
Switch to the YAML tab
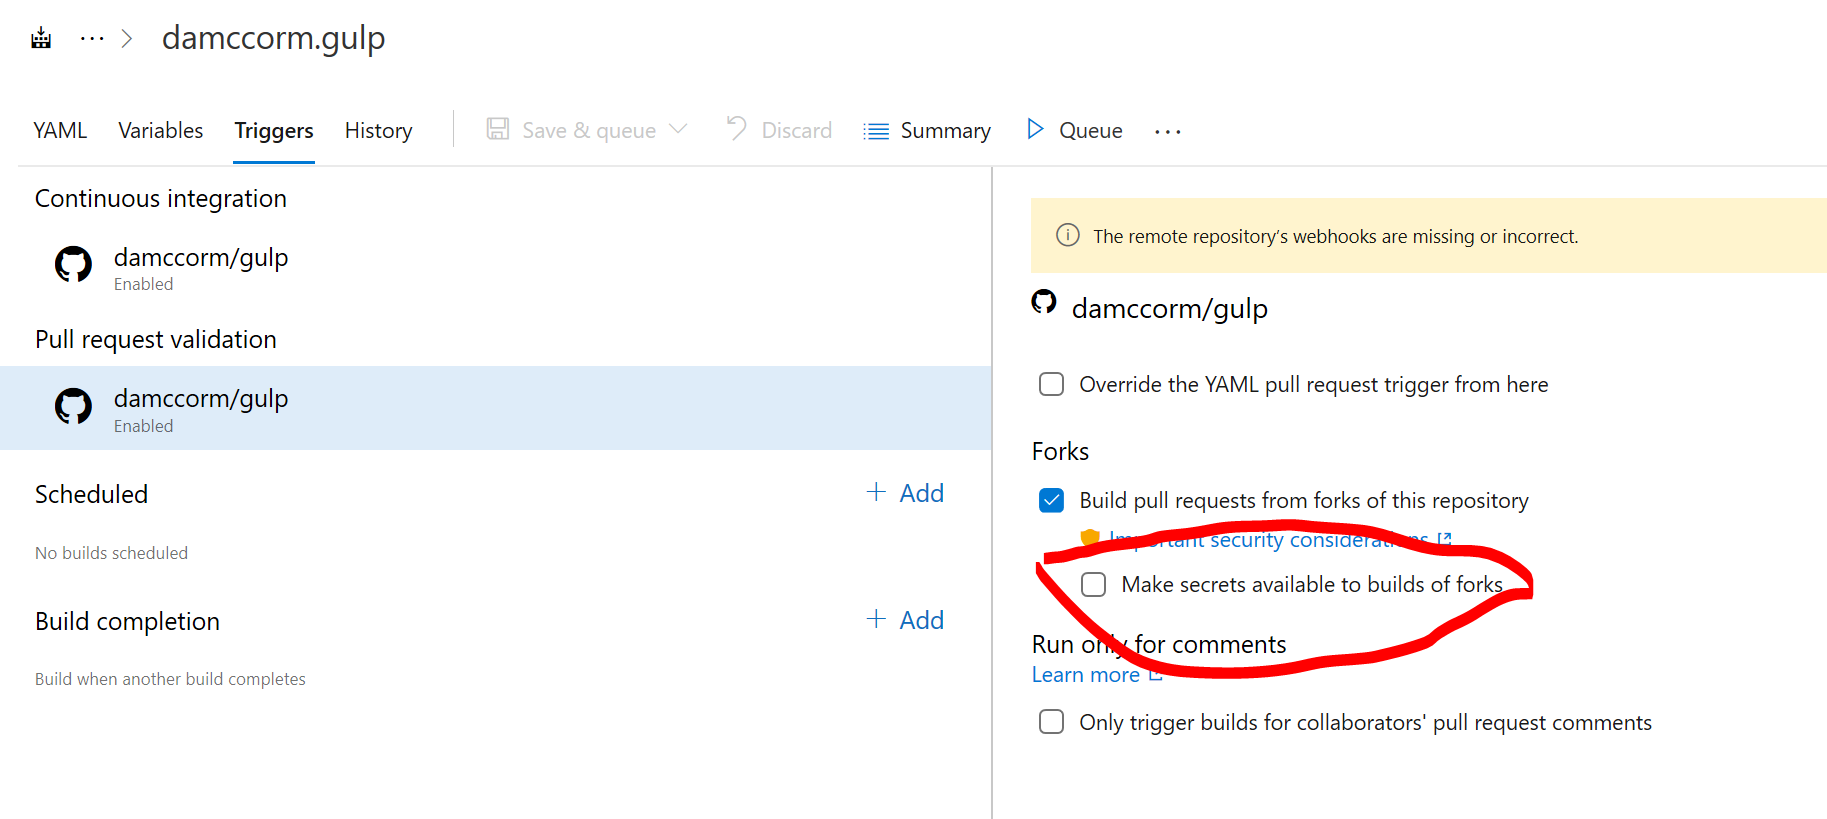tap(60, 131)
